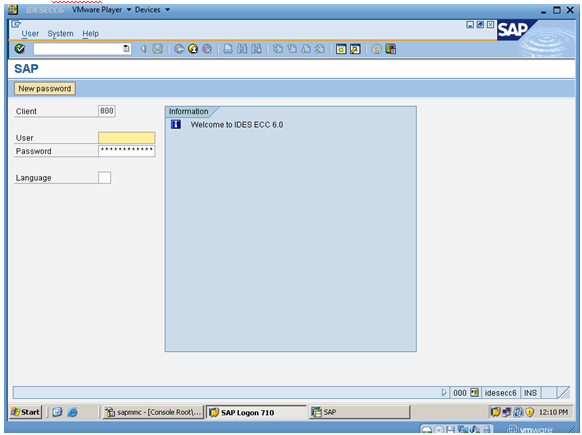Click the 'idesecc6' status bar field
Viewport: 582px width, 435px height.
(x=500, y=393)
